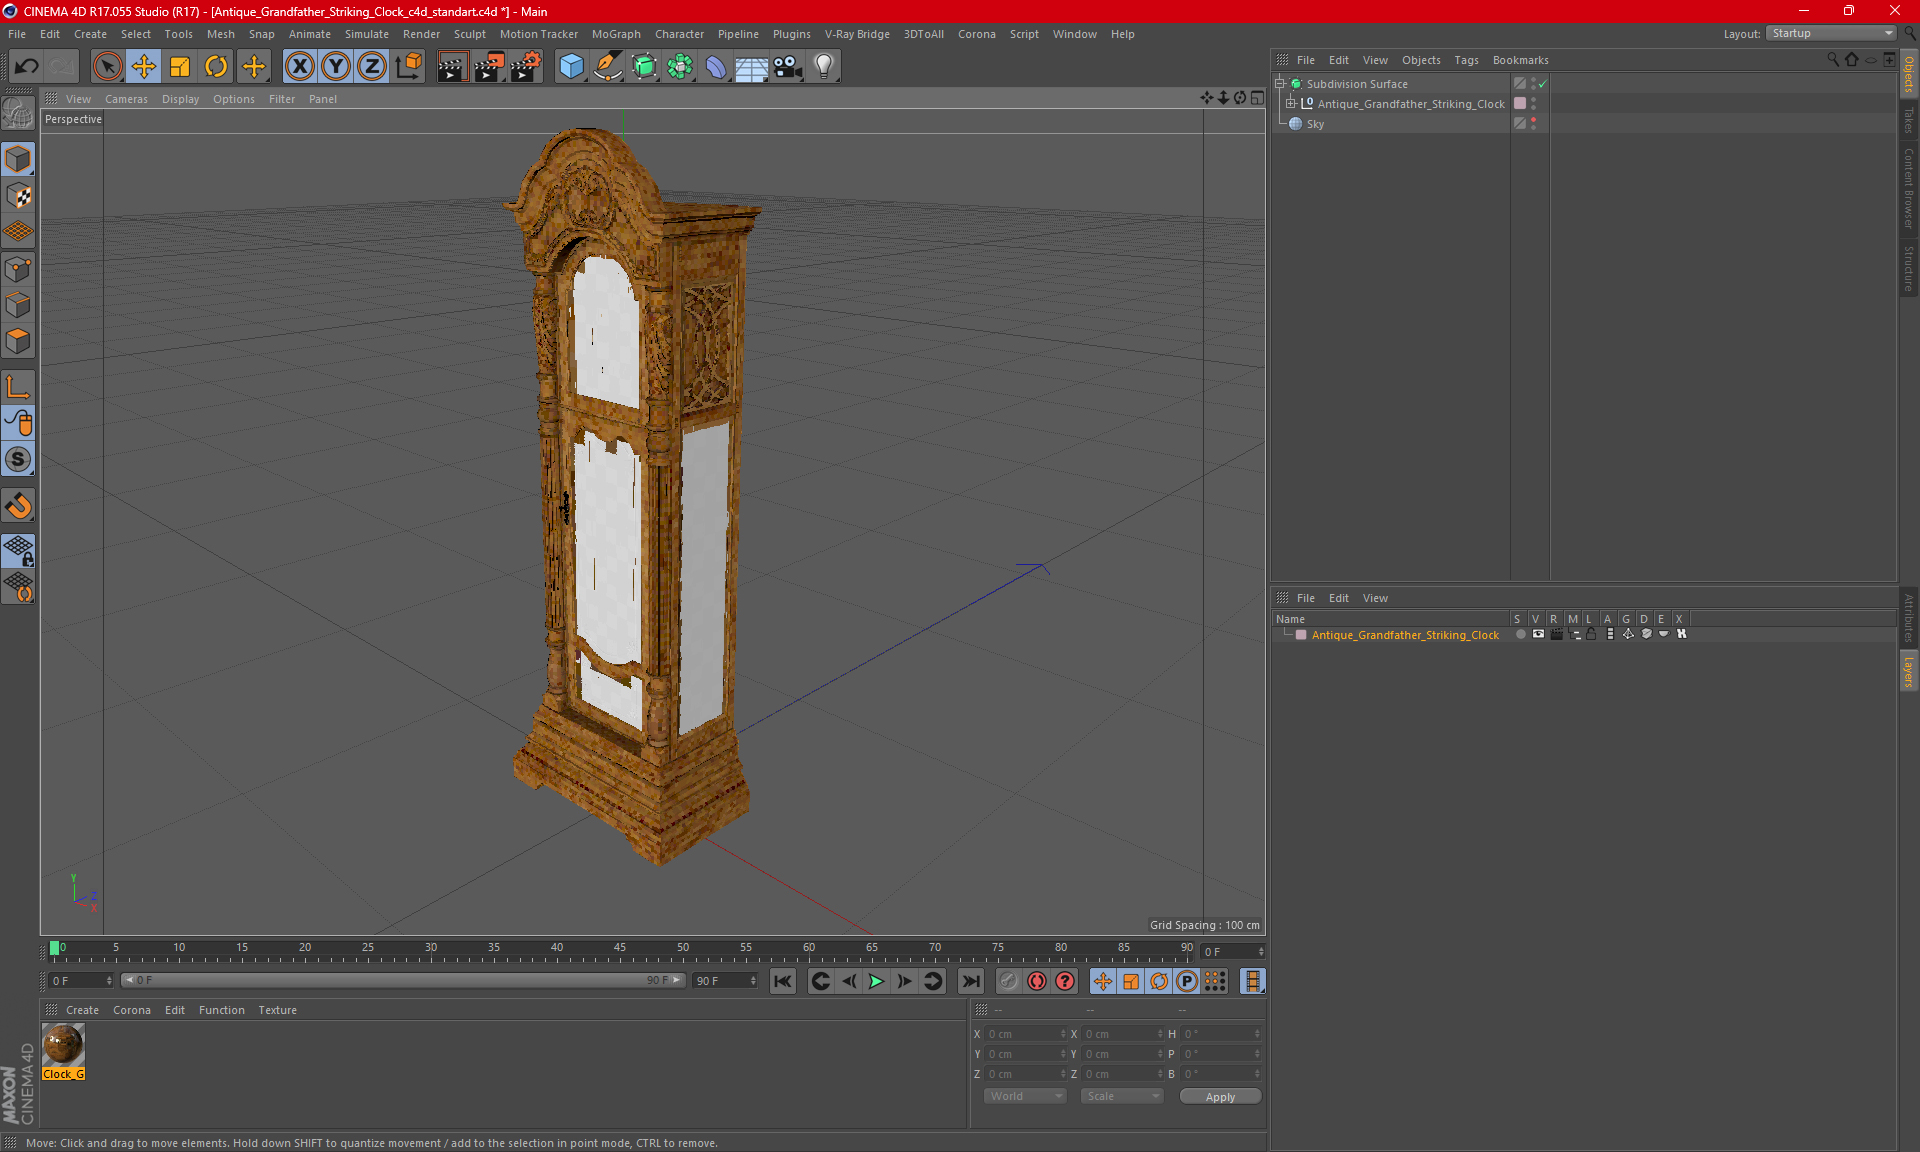Add a Cube primitive object
Image resolution: width=1920 pixels, height=1152 pixels.
pos(571,67)
